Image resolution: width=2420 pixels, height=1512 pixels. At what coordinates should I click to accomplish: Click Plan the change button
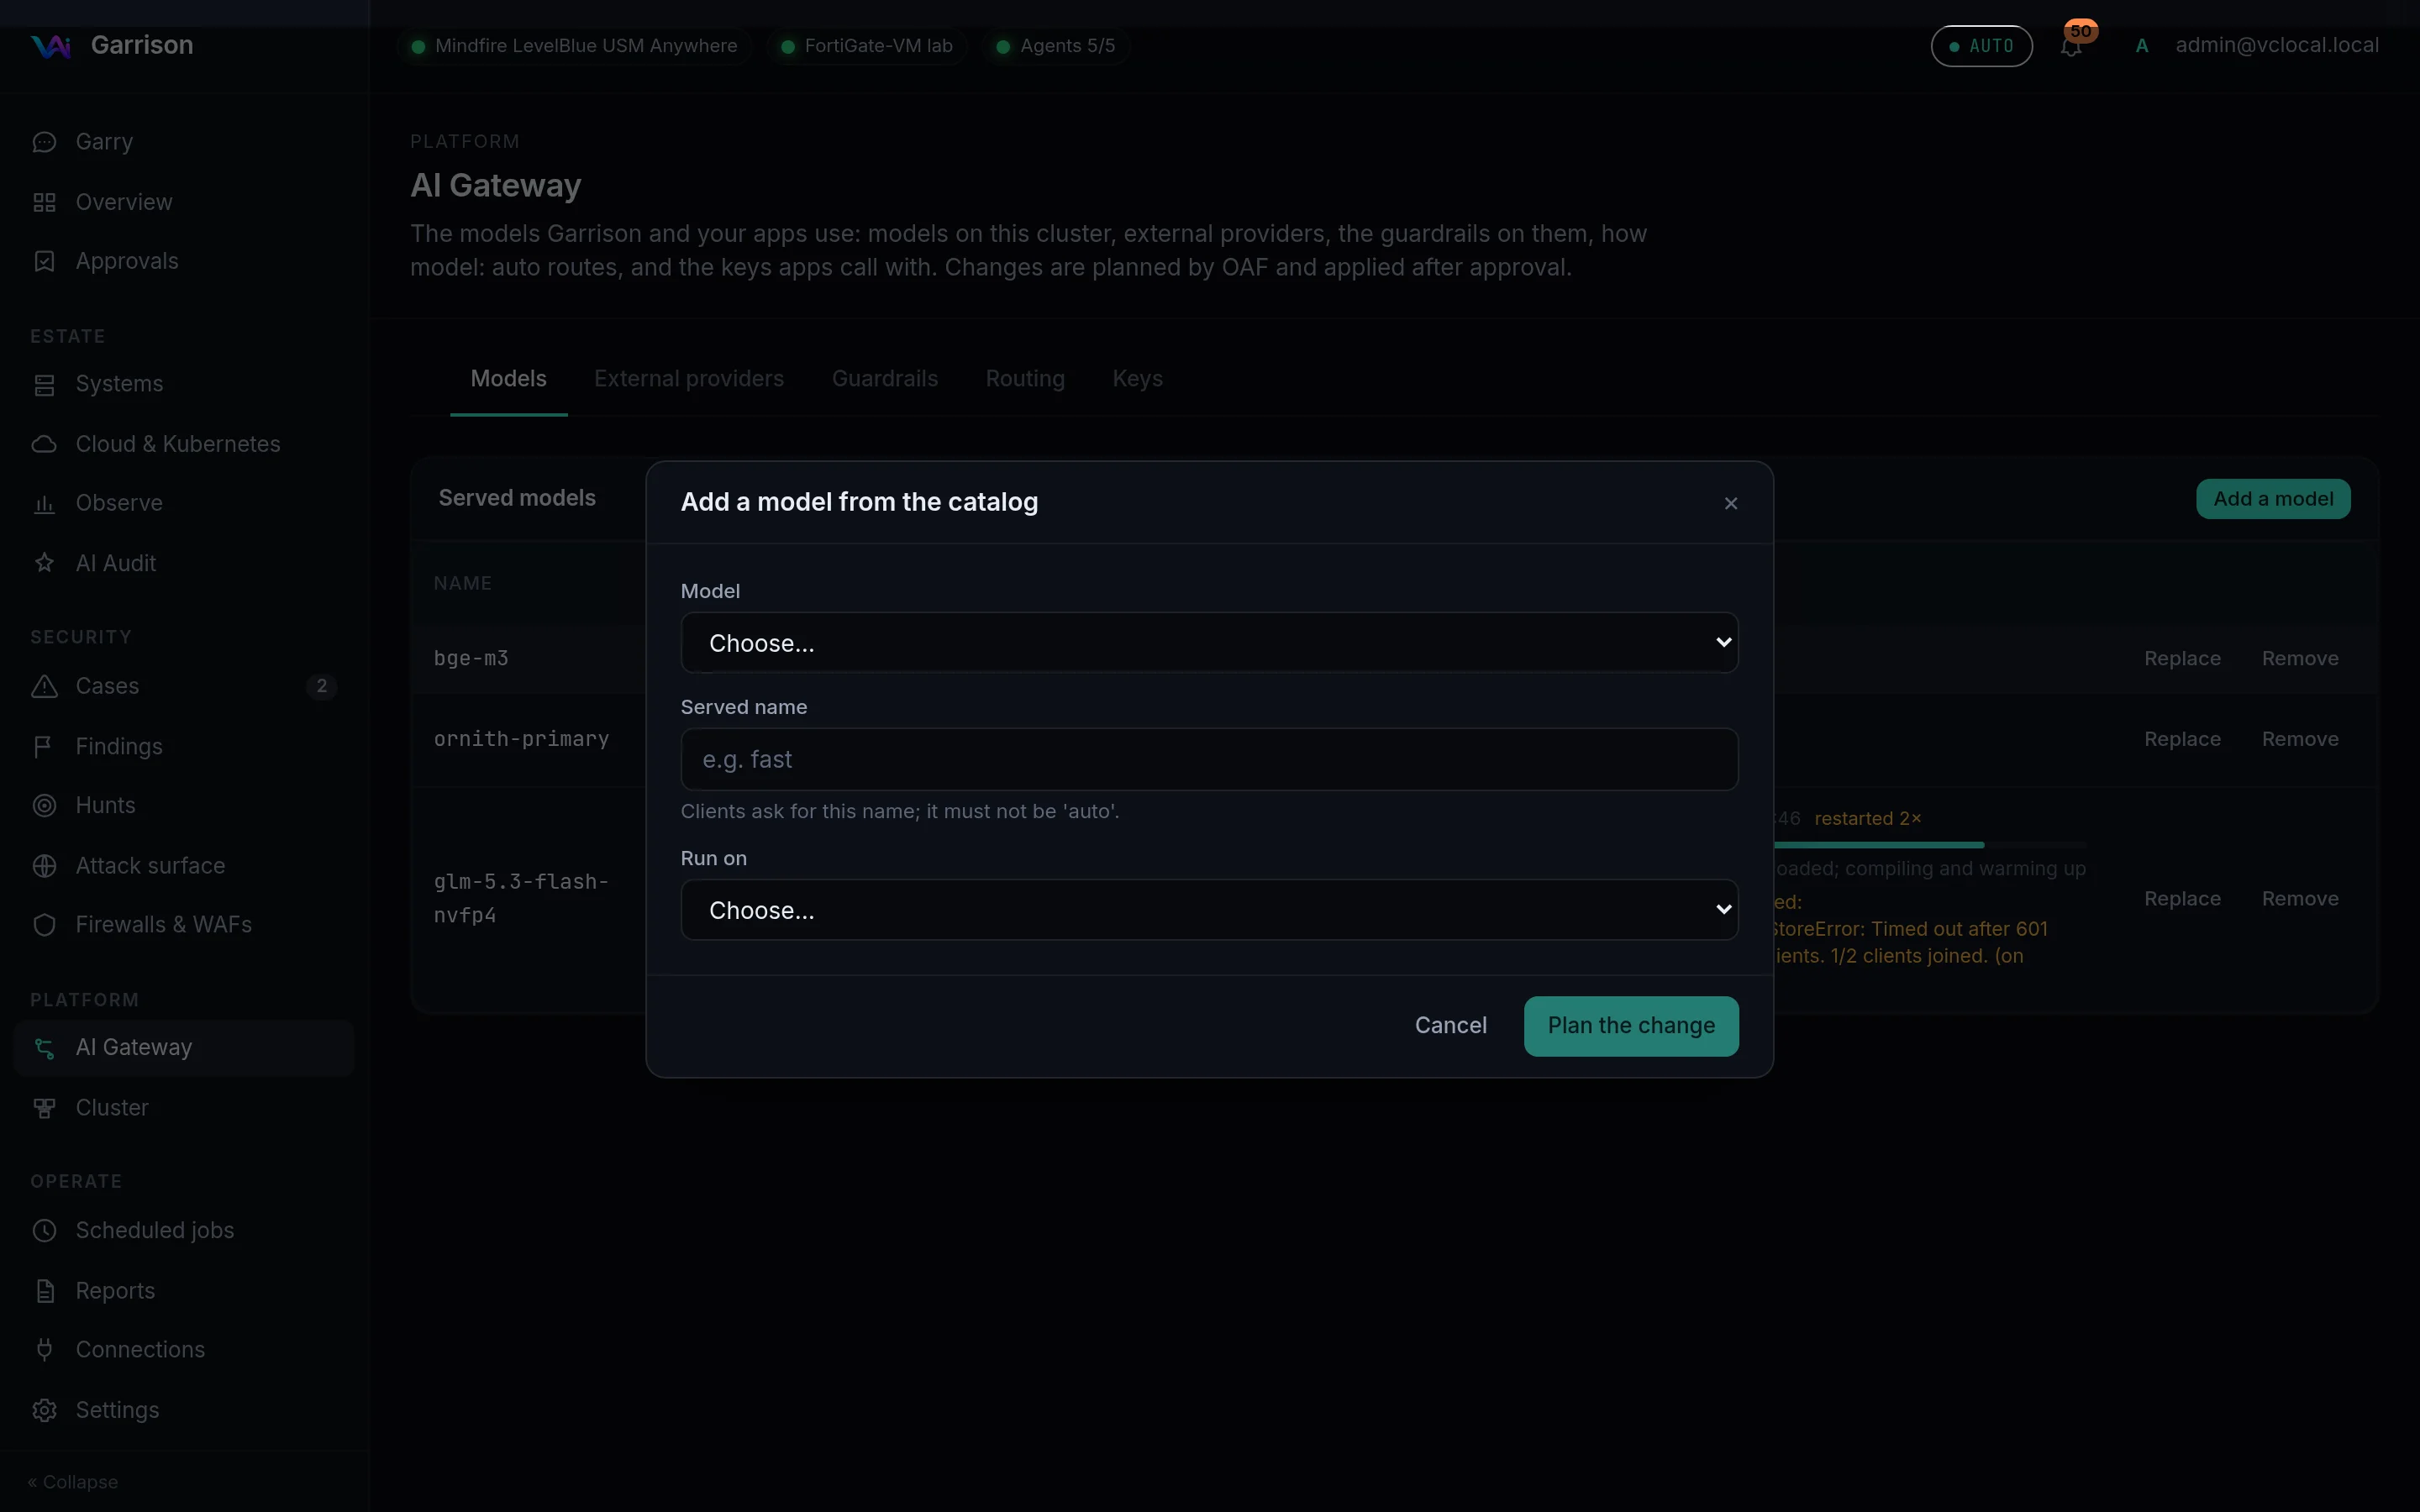(1631, 1026)
